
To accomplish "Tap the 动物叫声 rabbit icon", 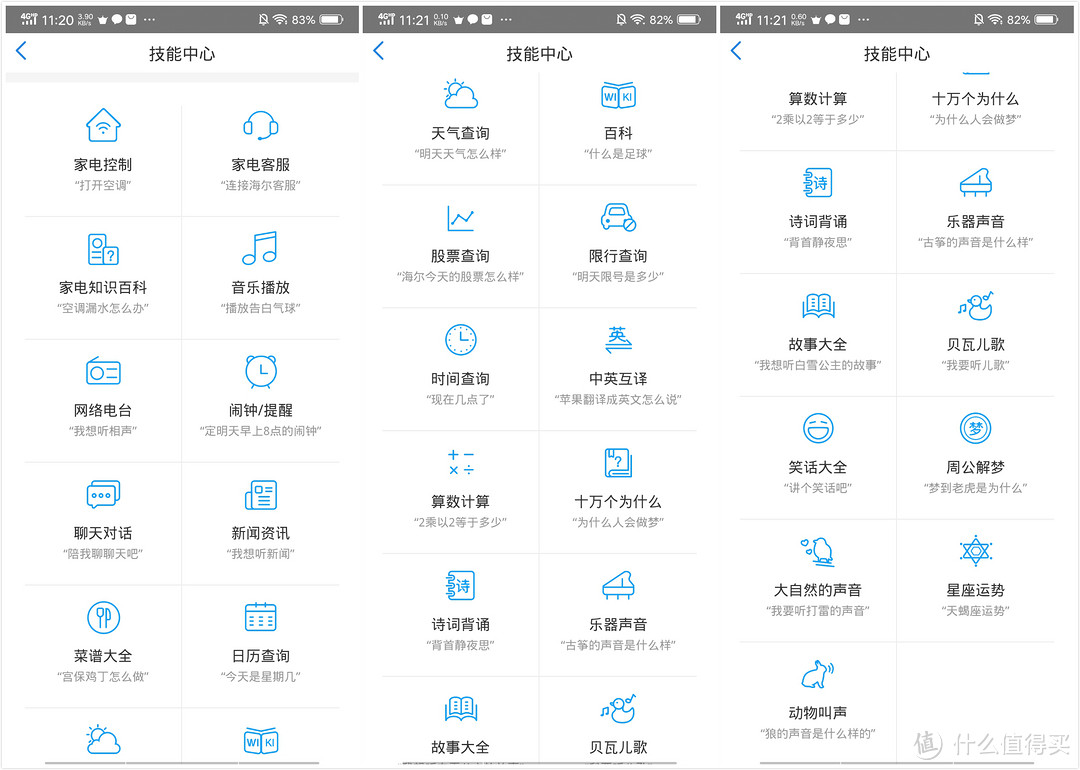I will click(818, 674).
